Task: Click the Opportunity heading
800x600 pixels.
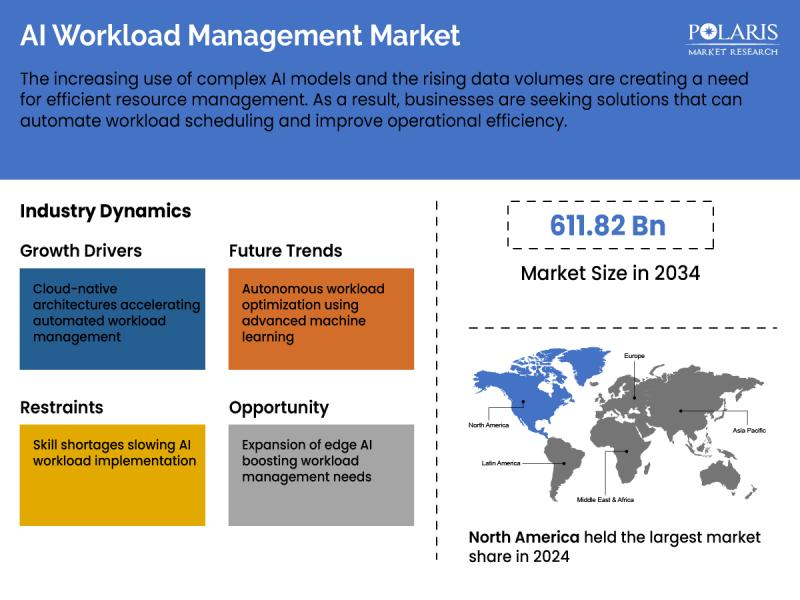Action: 278,407
